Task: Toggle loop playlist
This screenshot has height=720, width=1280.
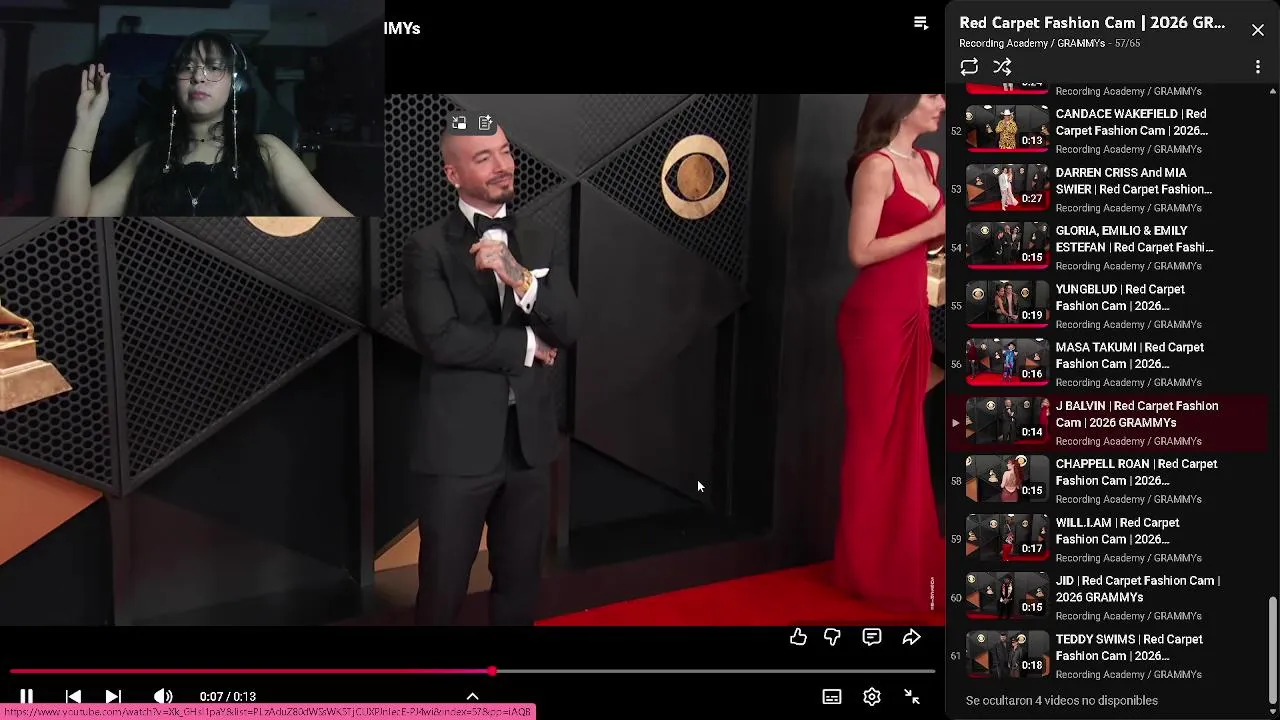Action: point(969,67)
